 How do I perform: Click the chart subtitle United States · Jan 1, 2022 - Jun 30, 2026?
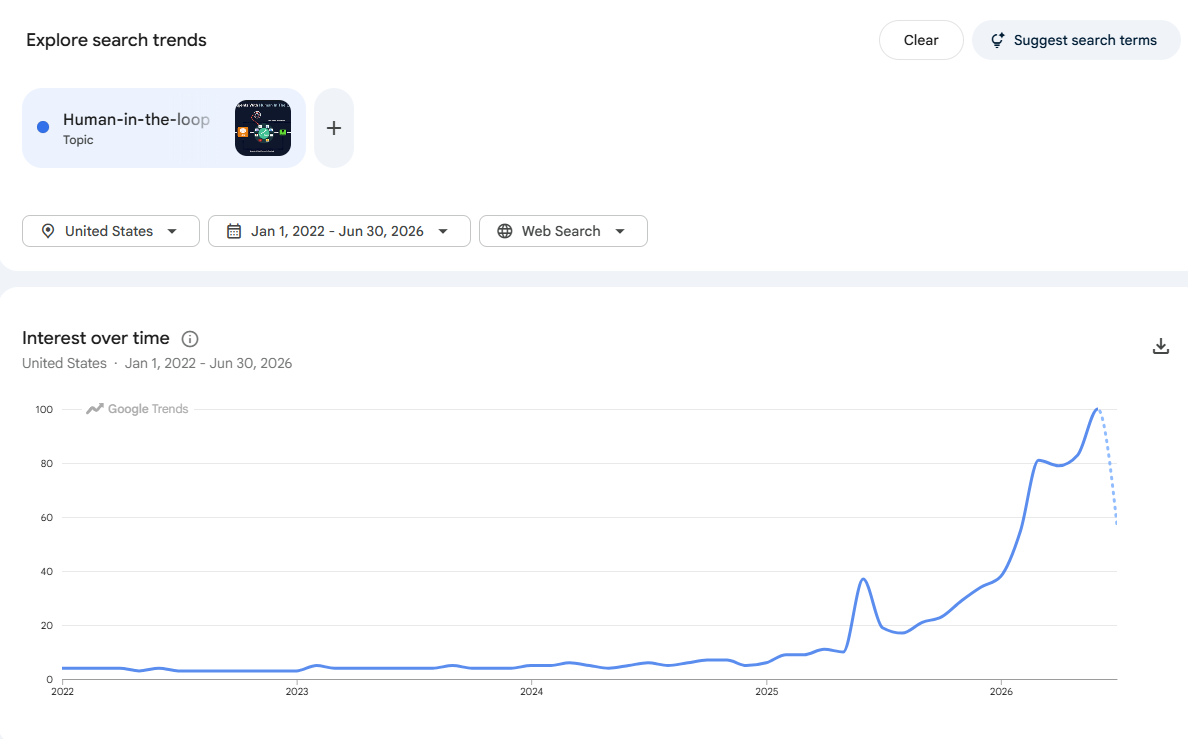157,363
